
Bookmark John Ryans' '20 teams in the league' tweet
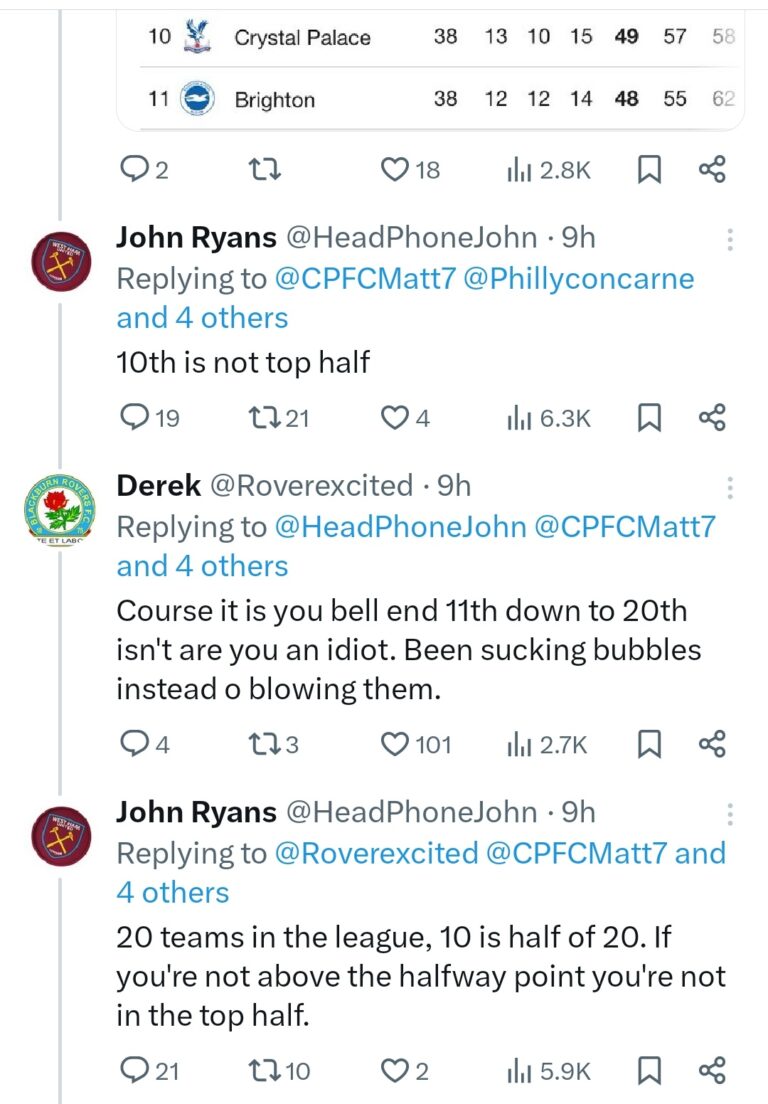tap(652, 1070)
